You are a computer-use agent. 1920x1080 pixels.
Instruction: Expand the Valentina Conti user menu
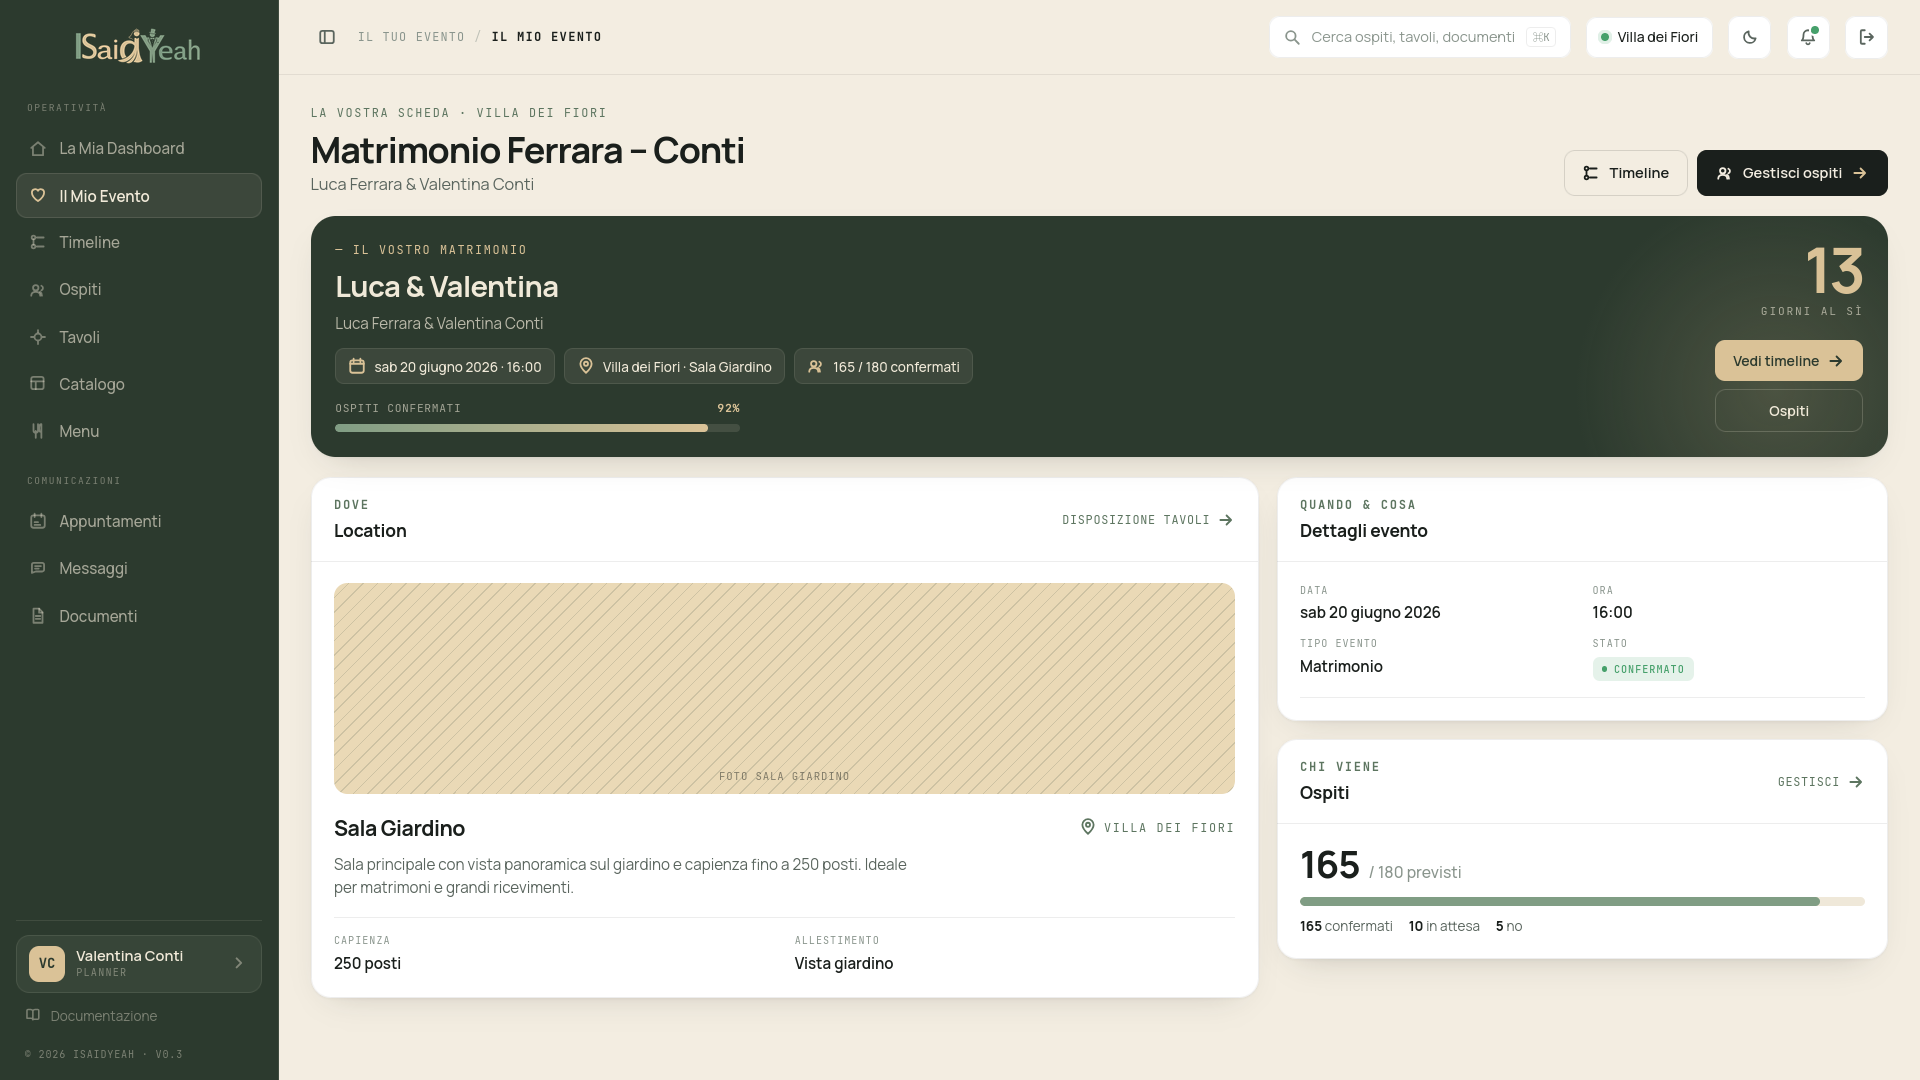coord(139,964)
